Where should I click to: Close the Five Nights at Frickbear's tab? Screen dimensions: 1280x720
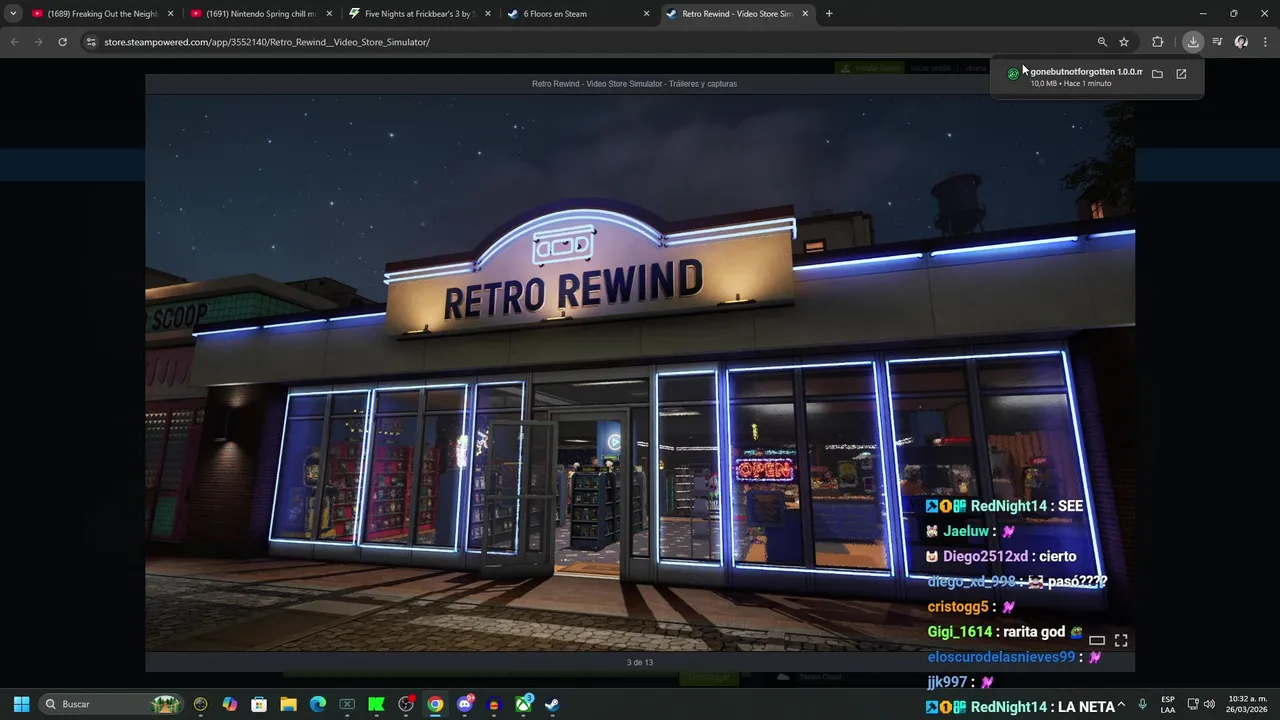[488, 14]
